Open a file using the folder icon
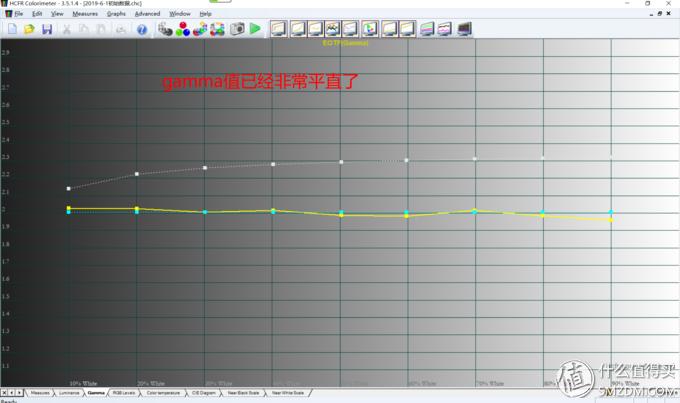Image resolution: width=680 pixels, height=403 pixels. pyautogui.click(x=29, y=29)
